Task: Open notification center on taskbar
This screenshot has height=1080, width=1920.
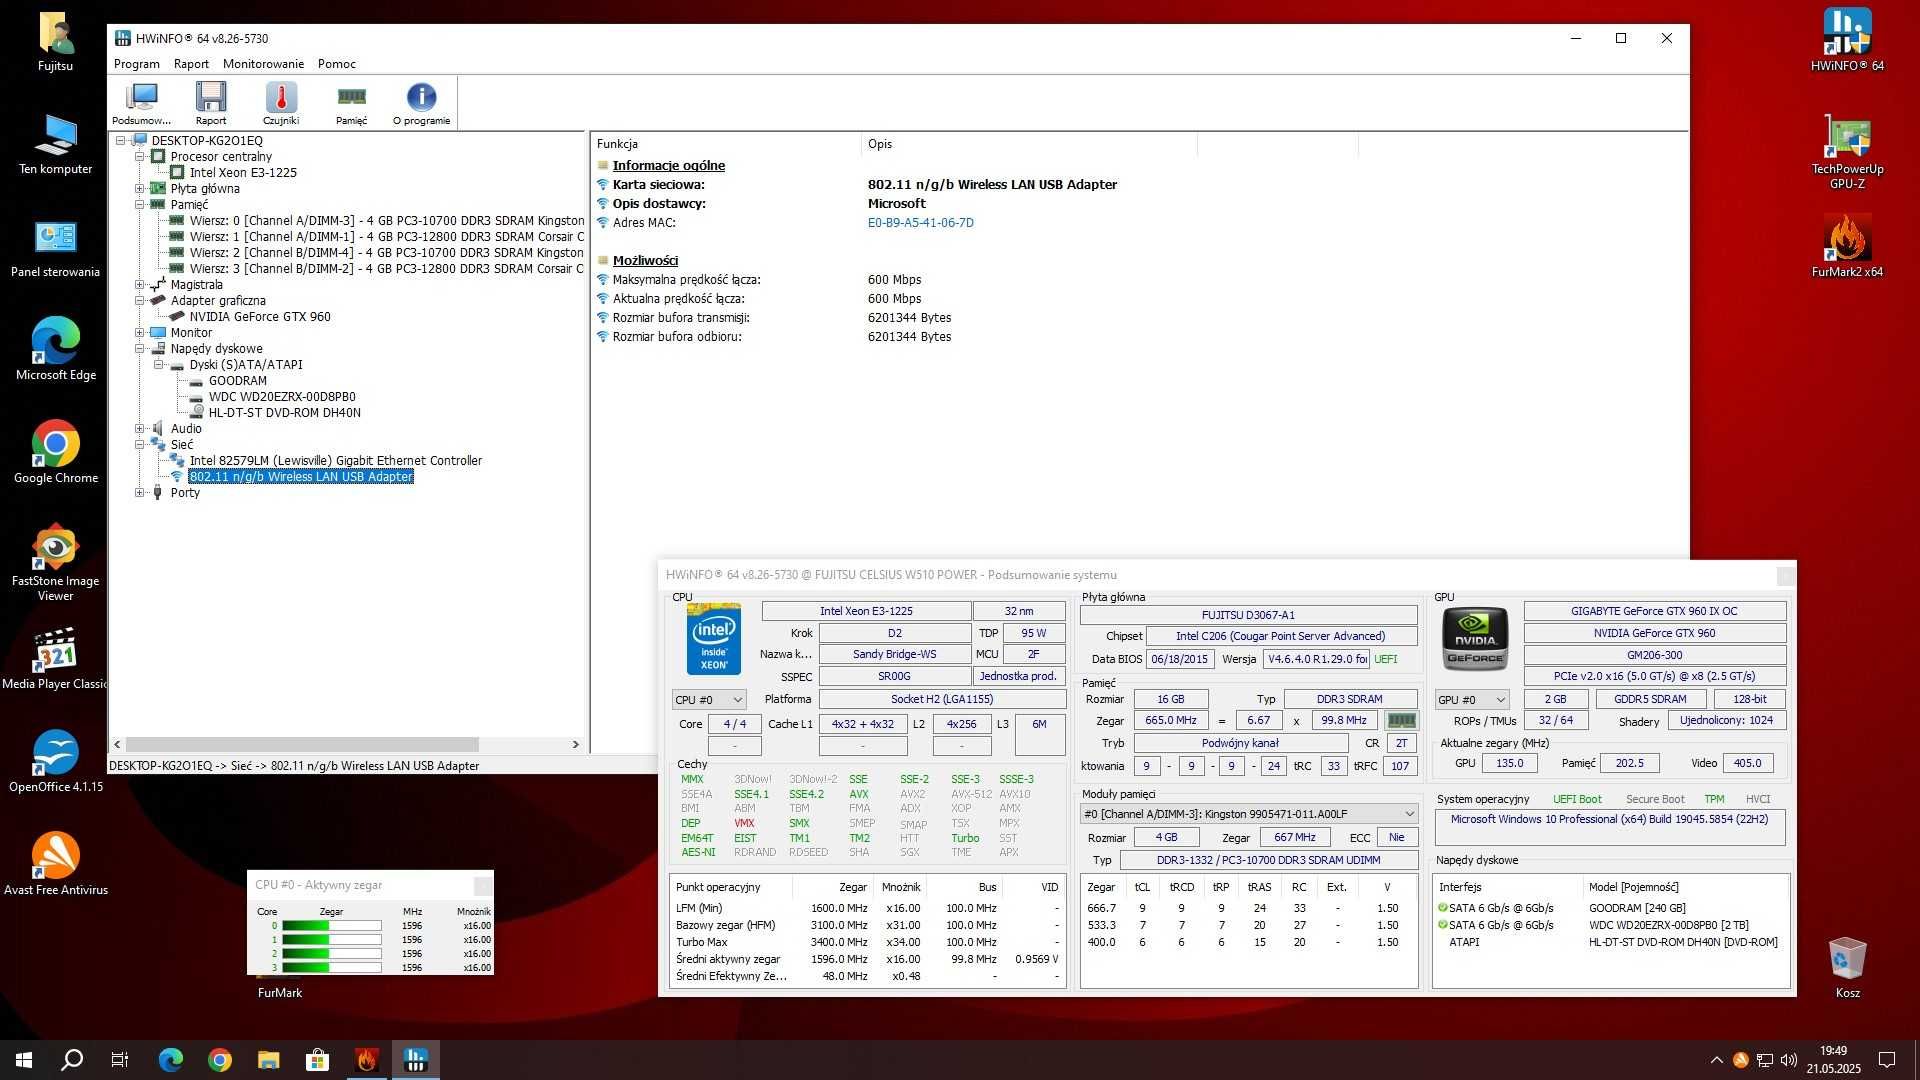Action: [x=1887, y=1060]
